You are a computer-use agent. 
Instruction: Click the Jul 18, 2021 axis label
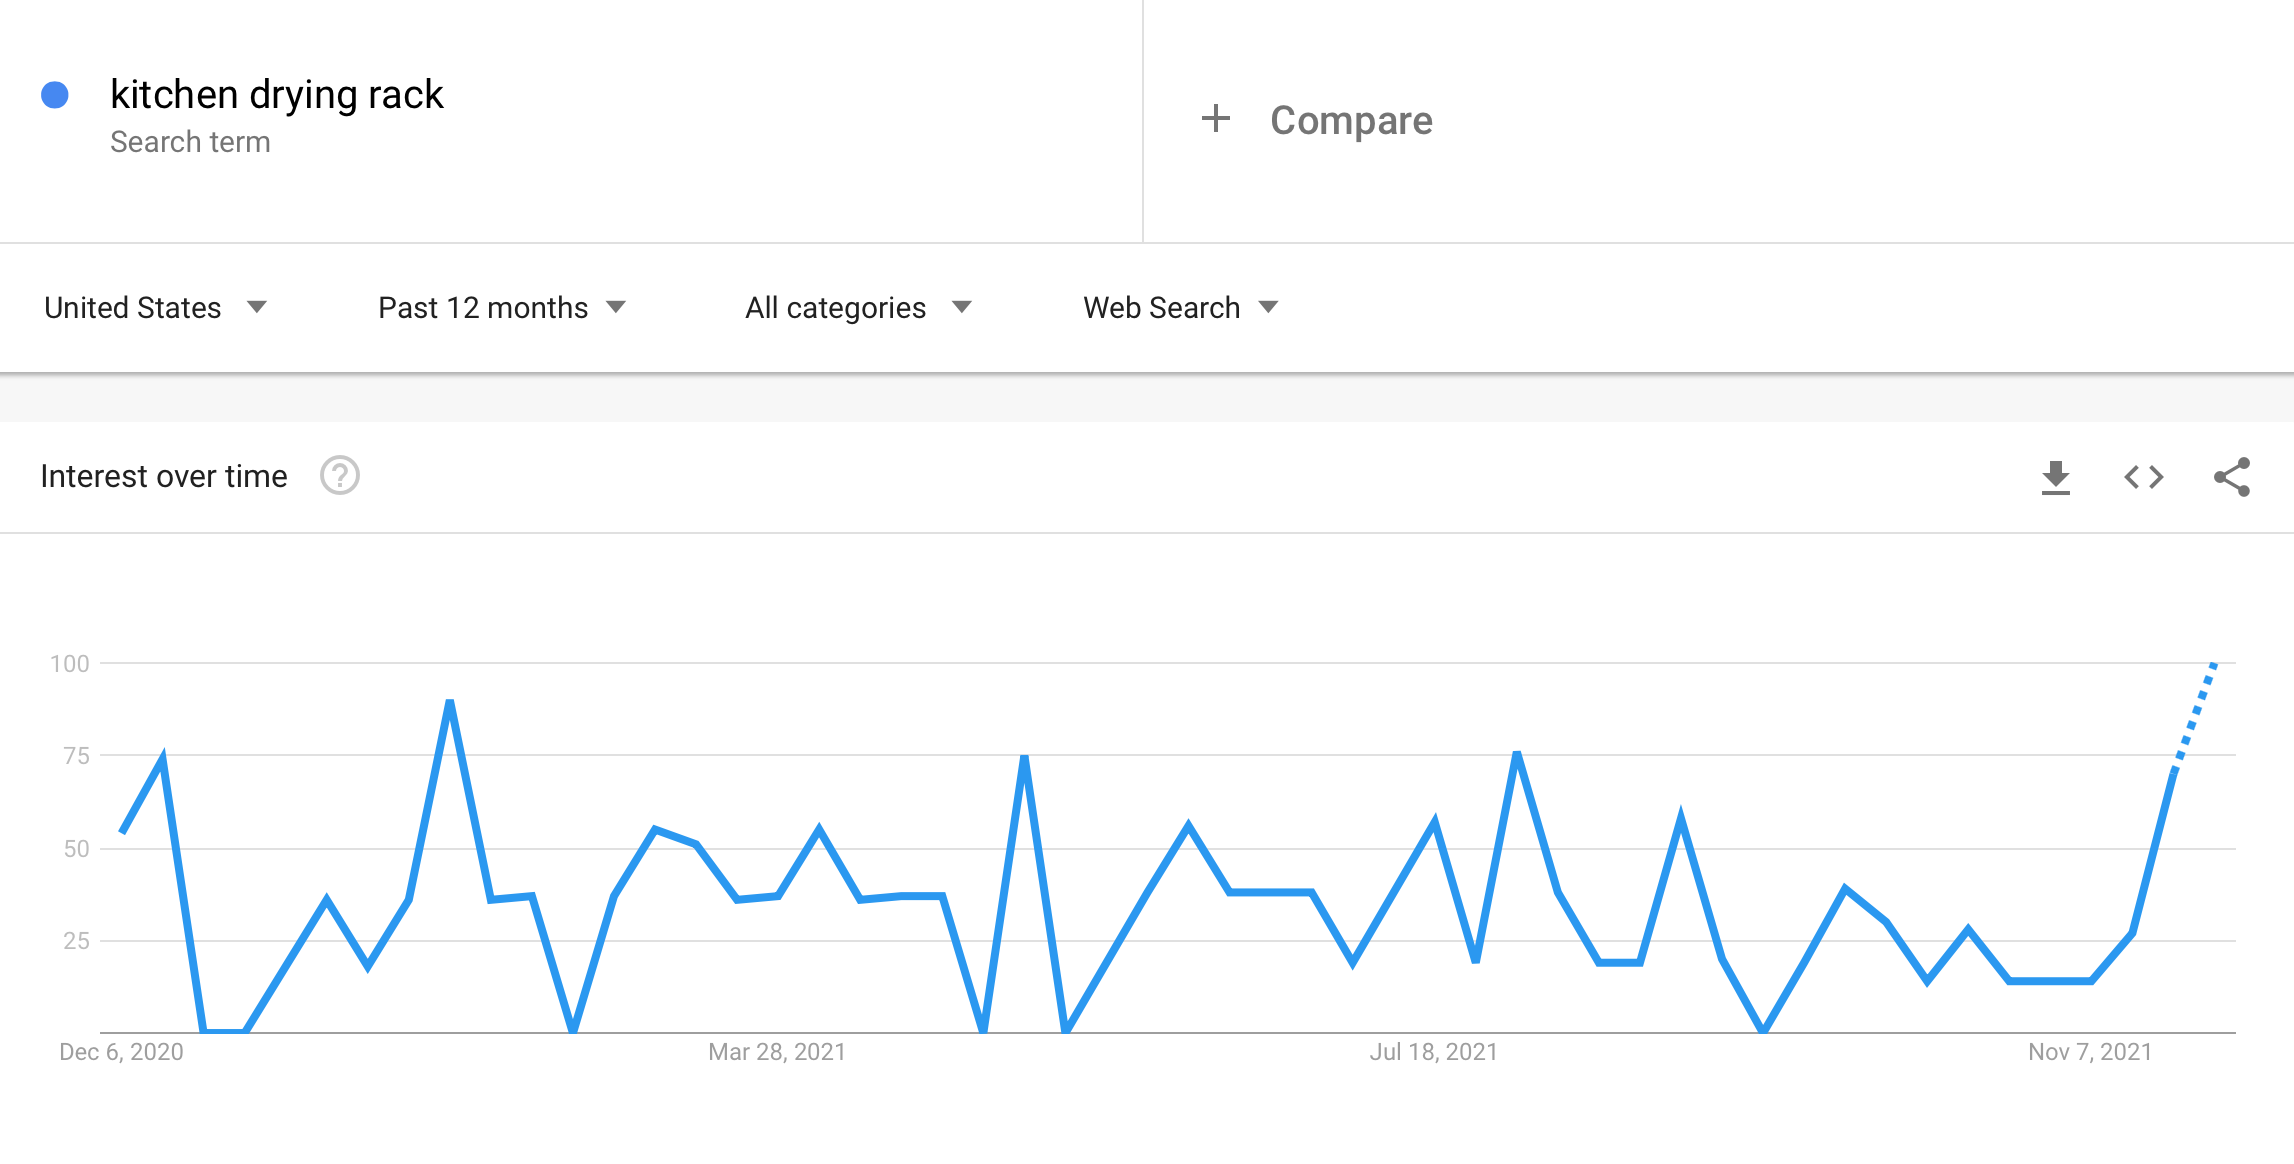(x=1433, y=1052)
